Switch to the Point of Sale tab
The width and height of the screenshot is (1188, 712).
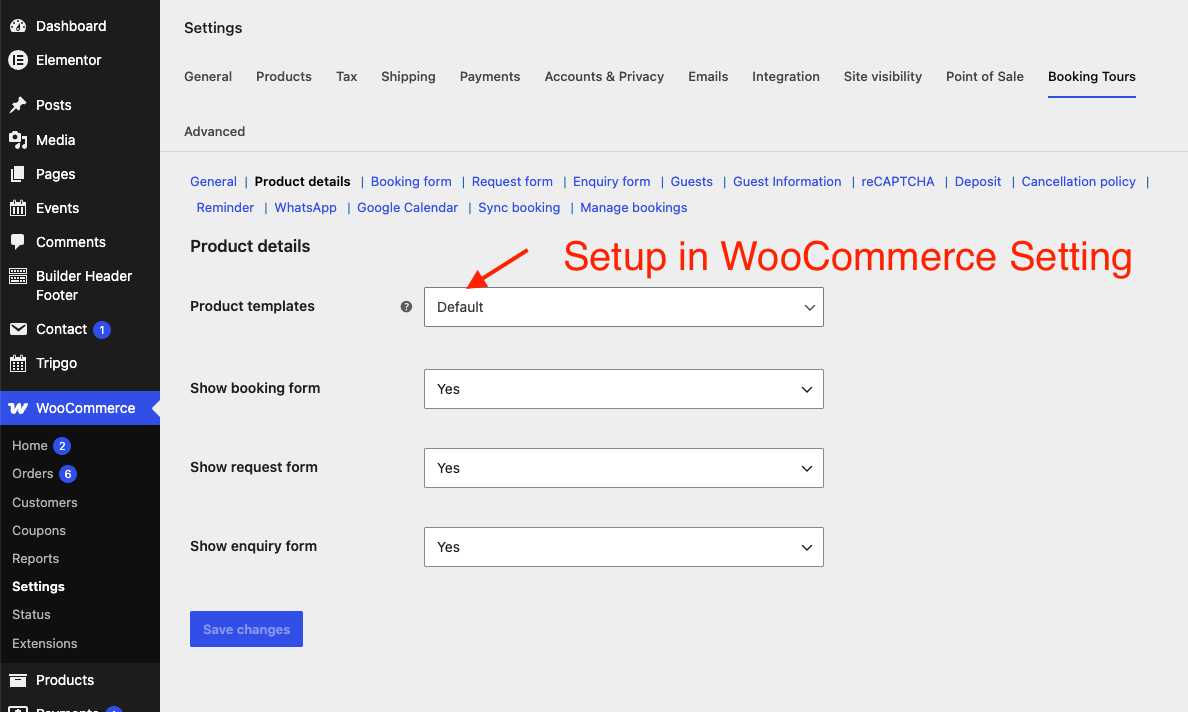[984, 77]
